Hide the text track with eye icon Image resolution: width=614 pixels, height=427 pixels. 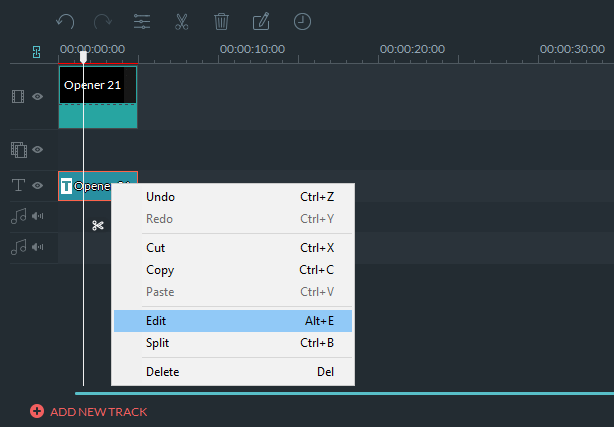(38, 185)
